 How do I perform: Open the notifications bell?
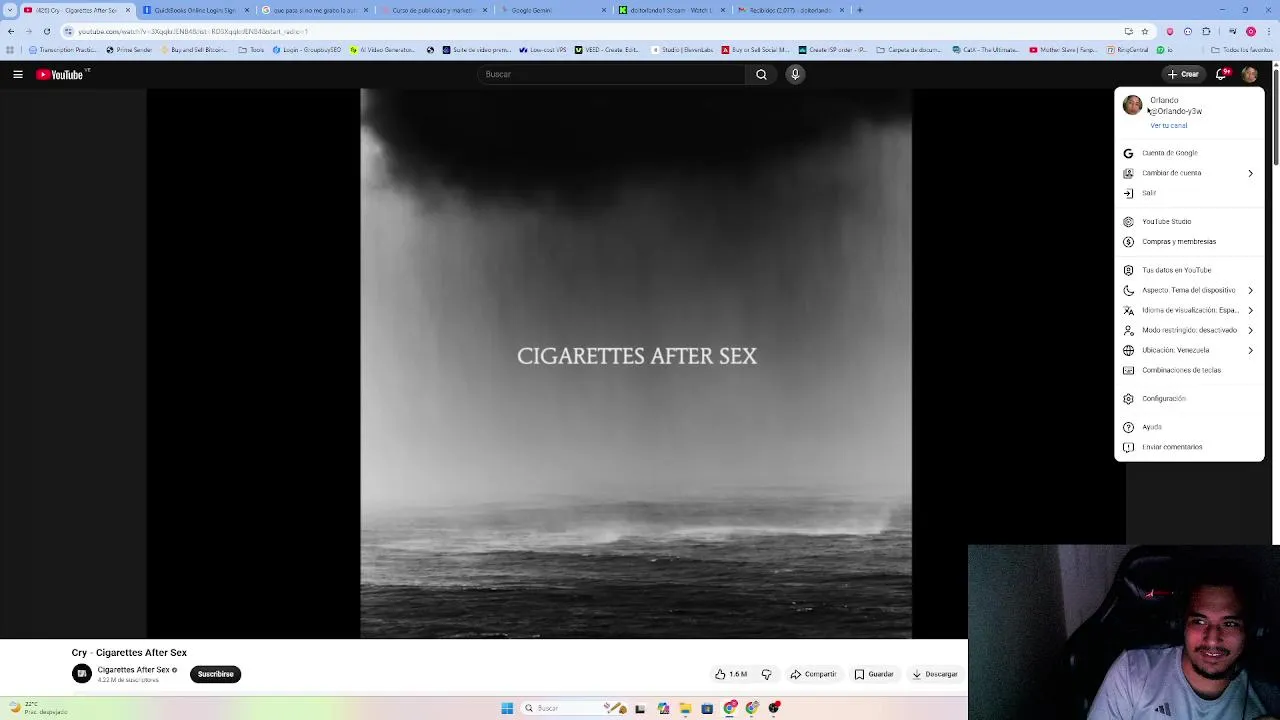pos(1222,74)
